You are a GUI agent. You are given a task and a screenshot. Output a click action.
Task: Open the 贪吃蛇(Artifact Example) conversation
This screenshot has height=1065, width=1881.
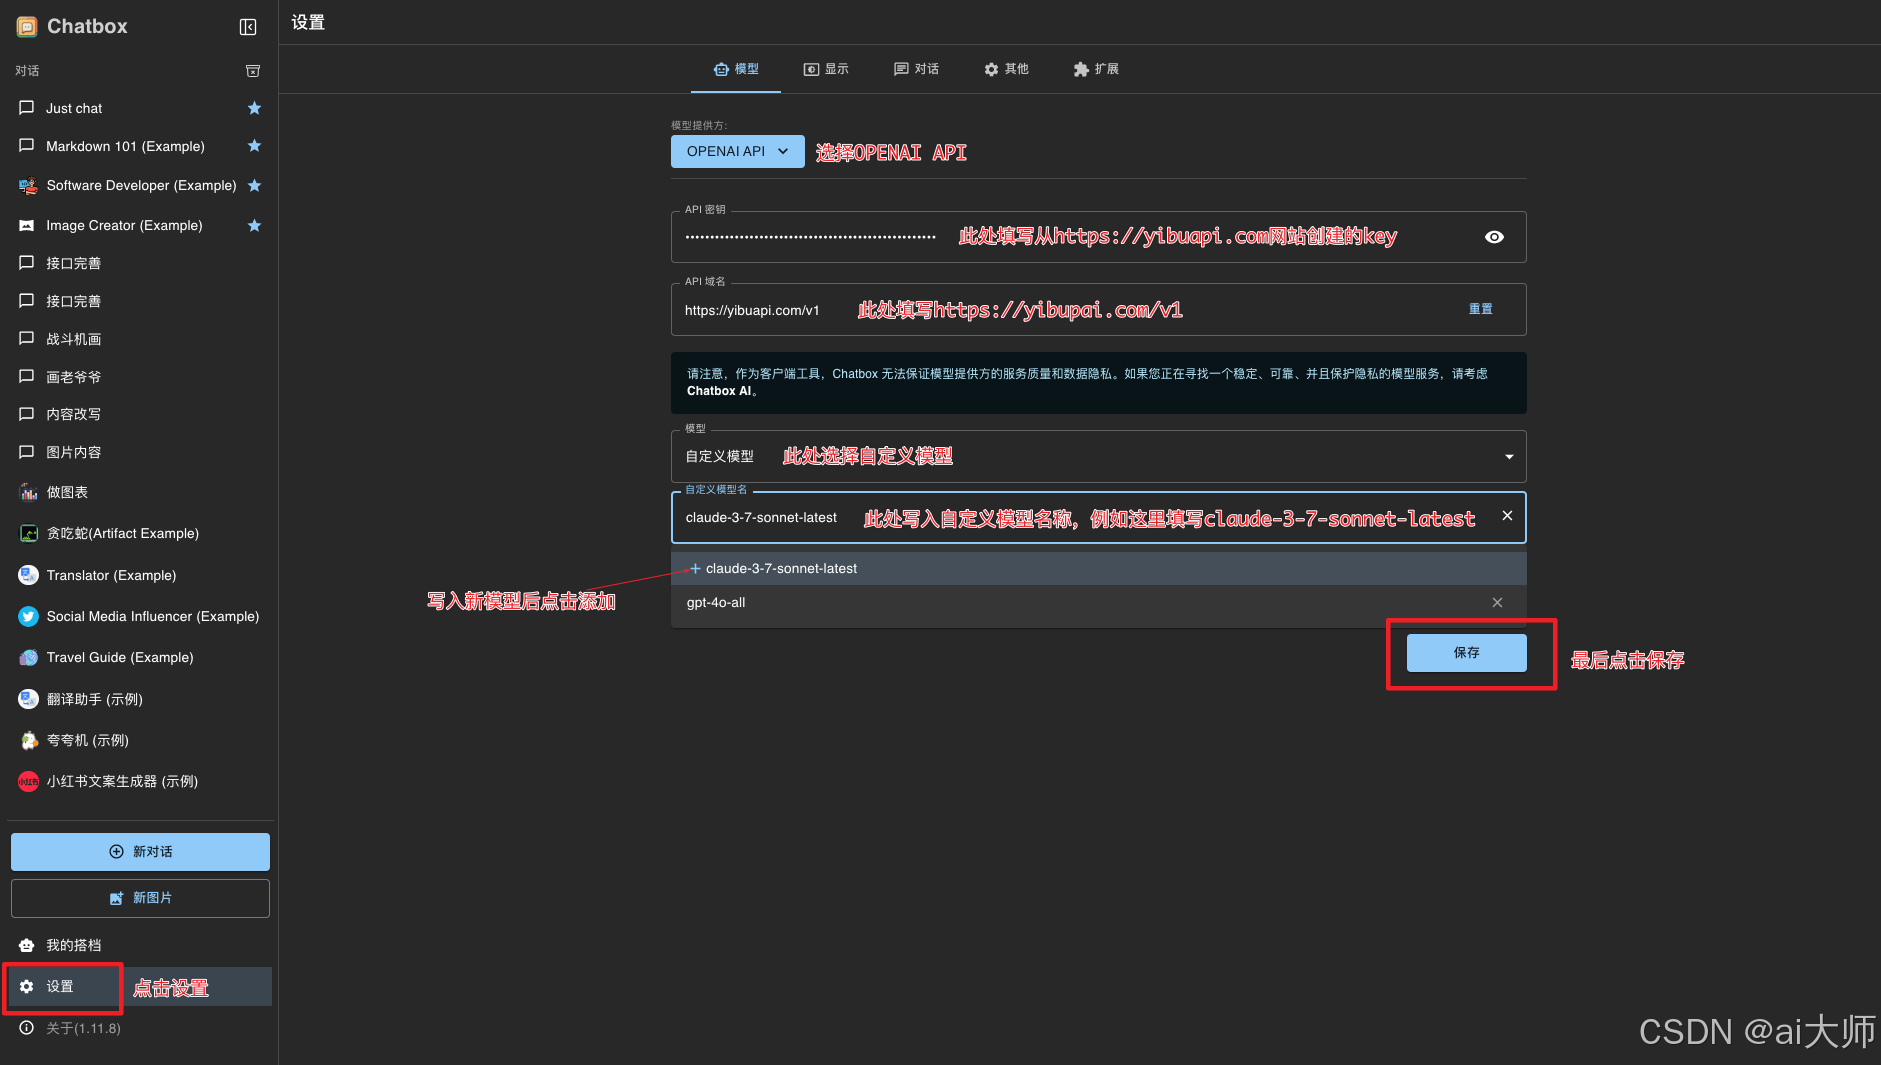[x=140, y=533]
